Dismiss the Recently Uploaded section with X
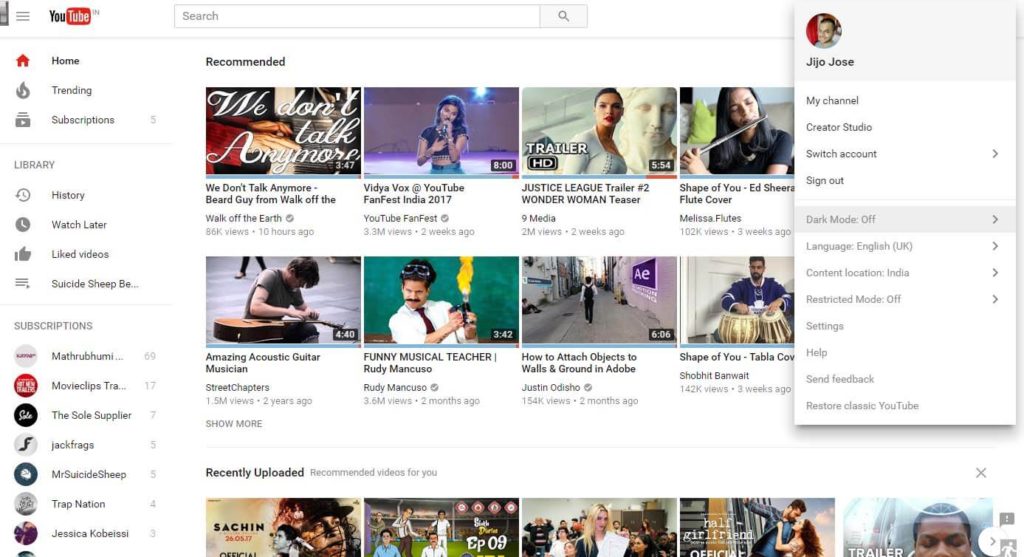The width and height of the screenshot is (1024, 557). (x=980, y=473)
